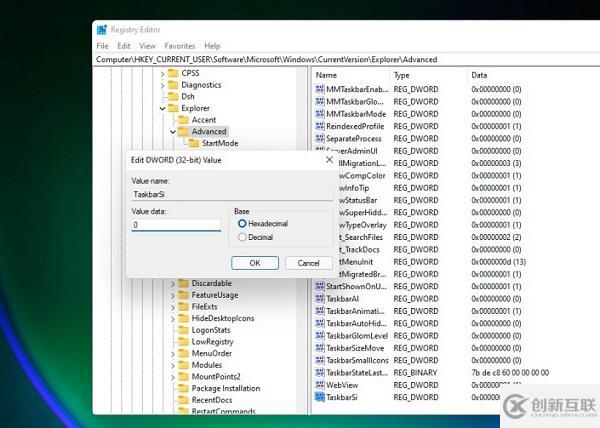
Task: Click the Data column header
Action: pyautogui.click(x=479, y=75)
